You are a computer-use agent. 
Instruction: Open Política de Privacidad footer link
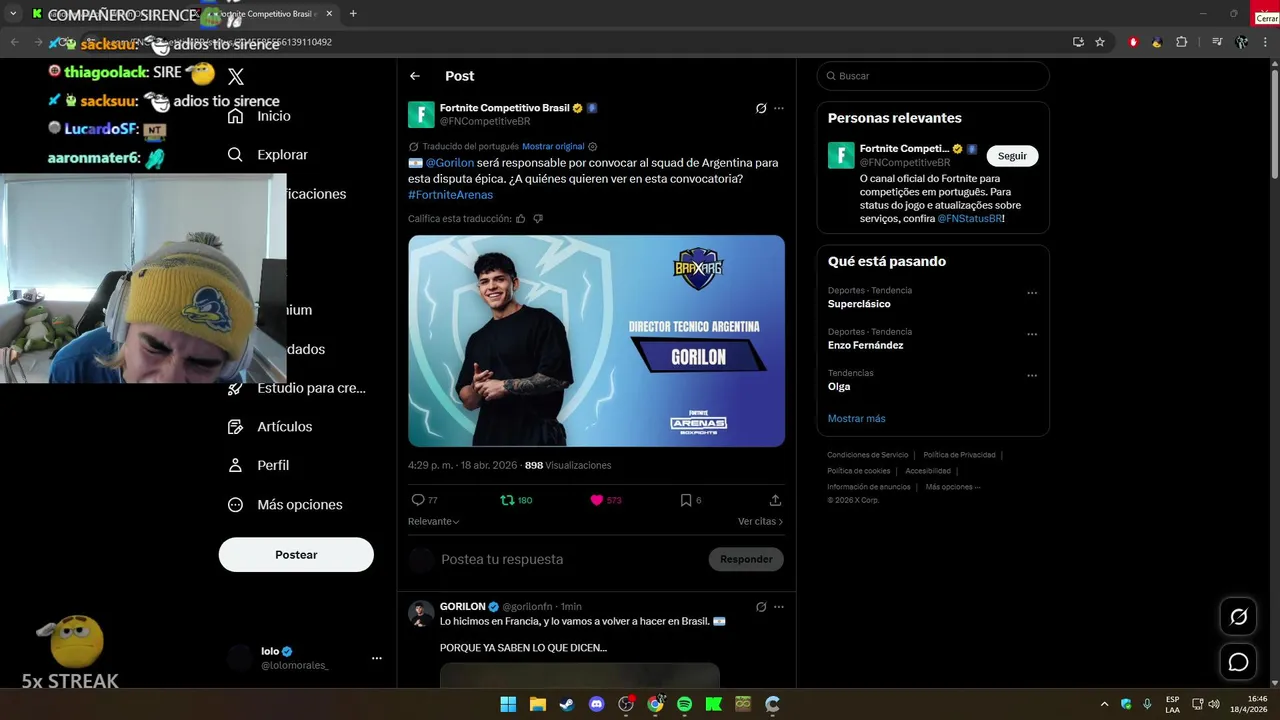pos(959,455)
